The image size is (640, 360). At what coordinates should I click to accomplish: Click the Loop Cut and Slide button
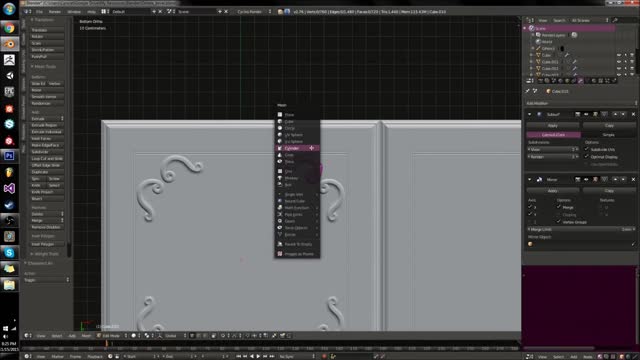tap(47, 158)
